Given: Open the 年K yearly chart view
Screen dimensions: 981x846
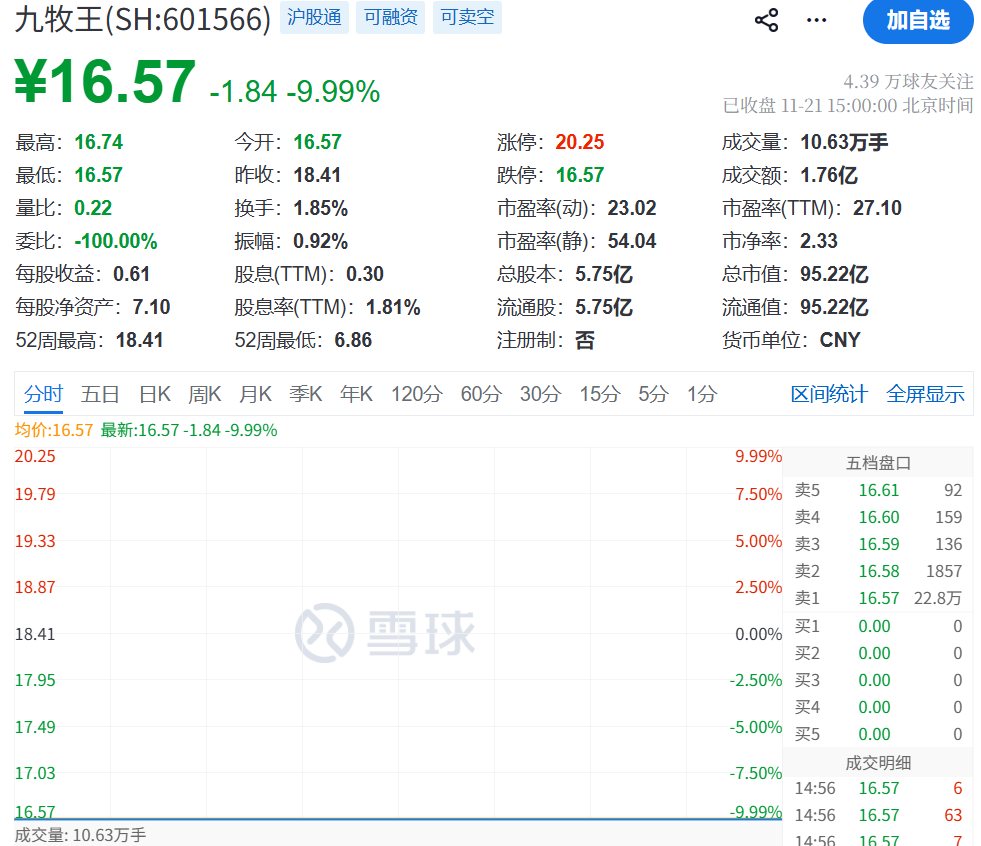Looking at the screenshot, I should (357, 394).
